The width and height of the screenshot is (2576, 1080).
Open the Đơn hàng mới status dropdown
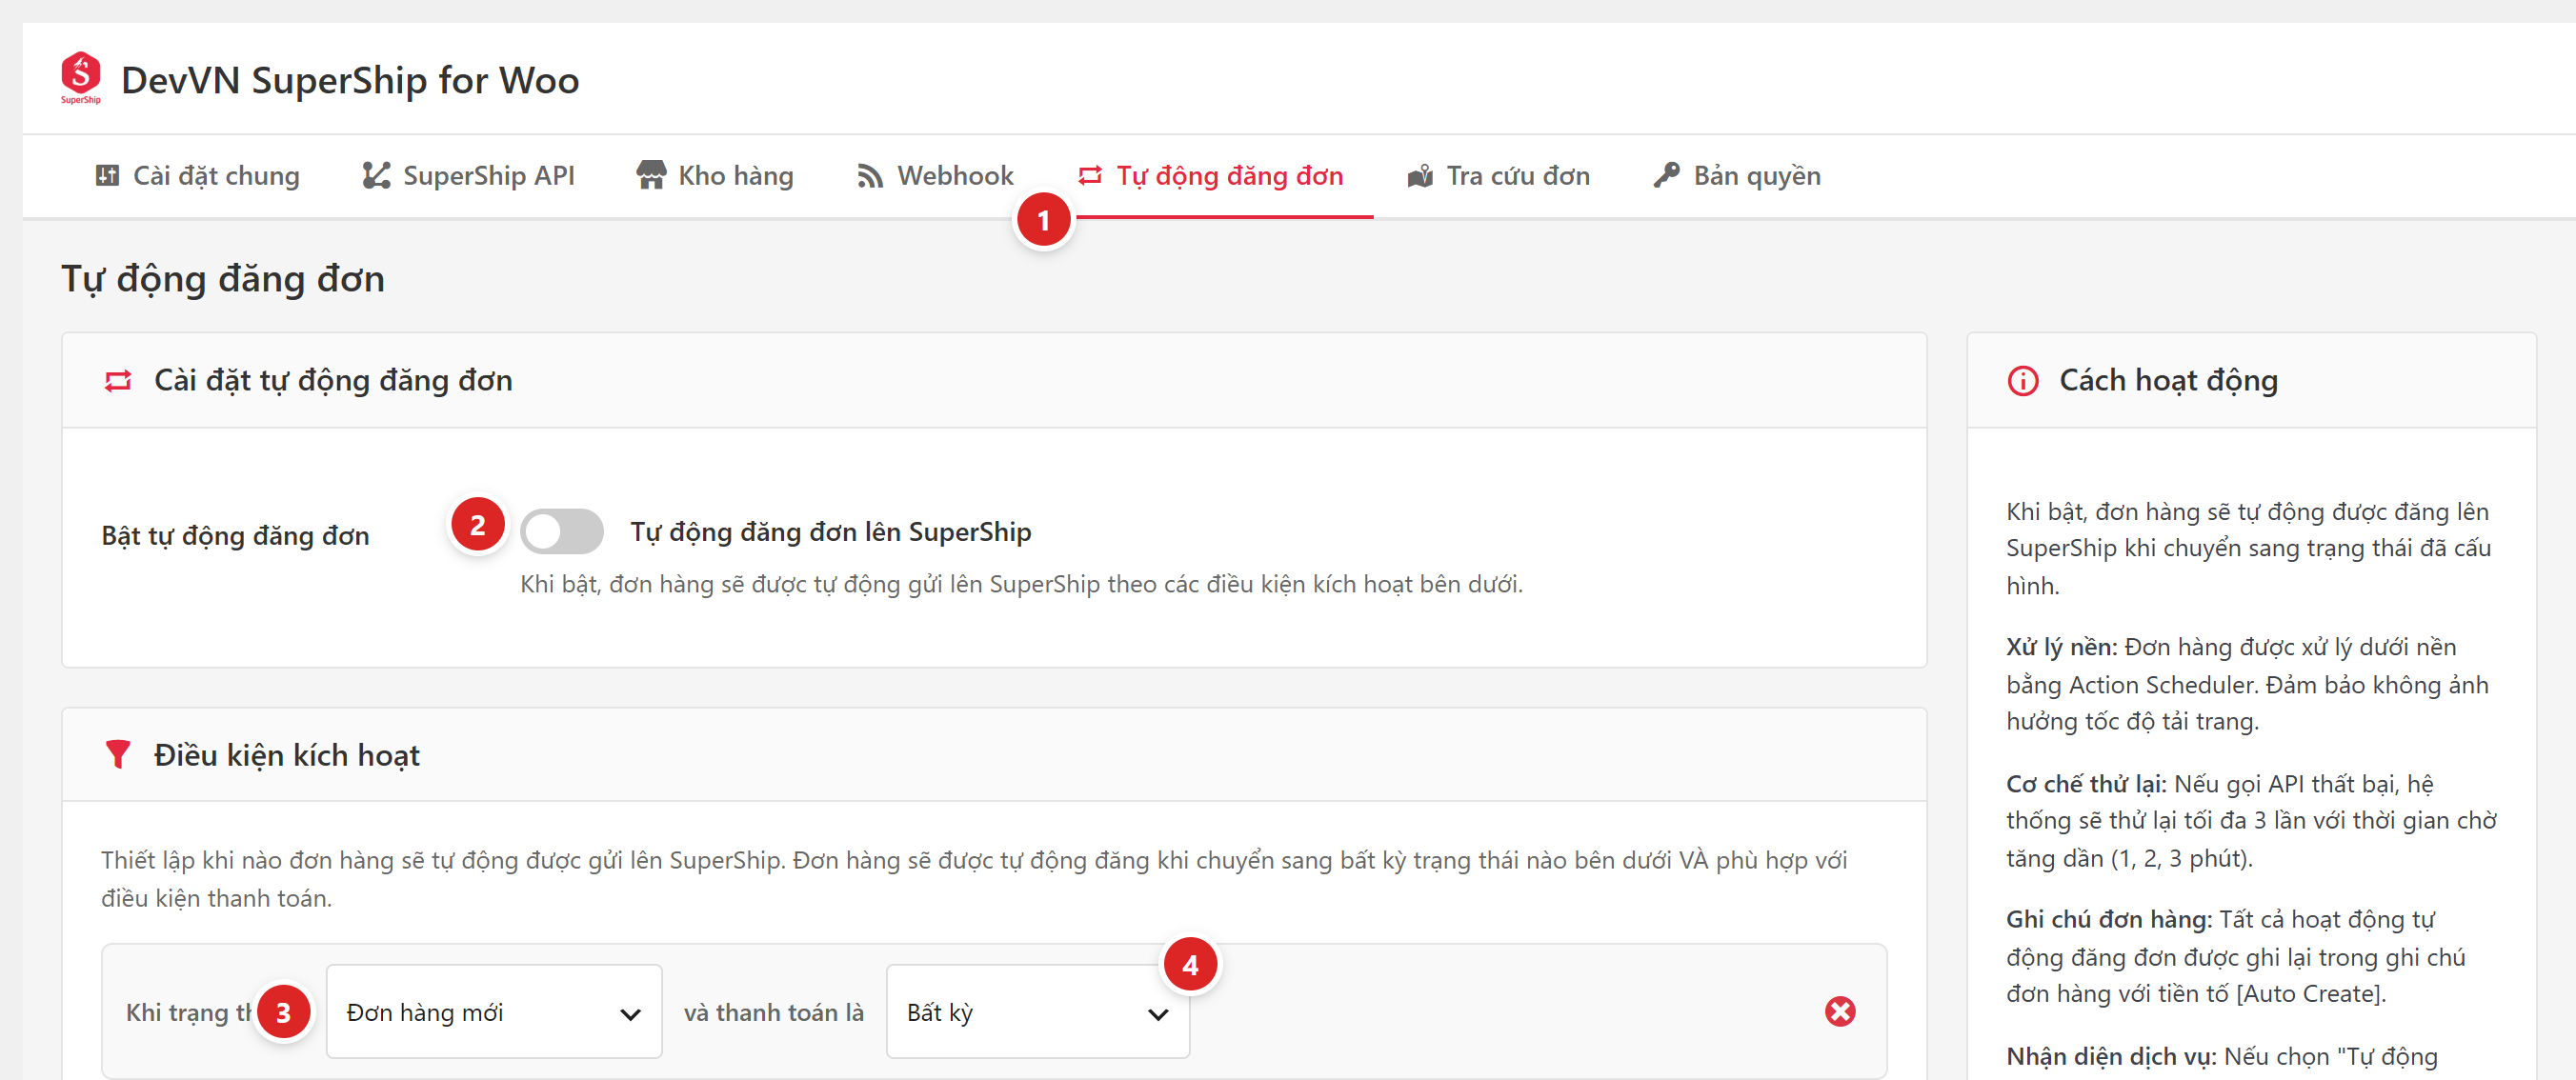tap(494, 1012)
